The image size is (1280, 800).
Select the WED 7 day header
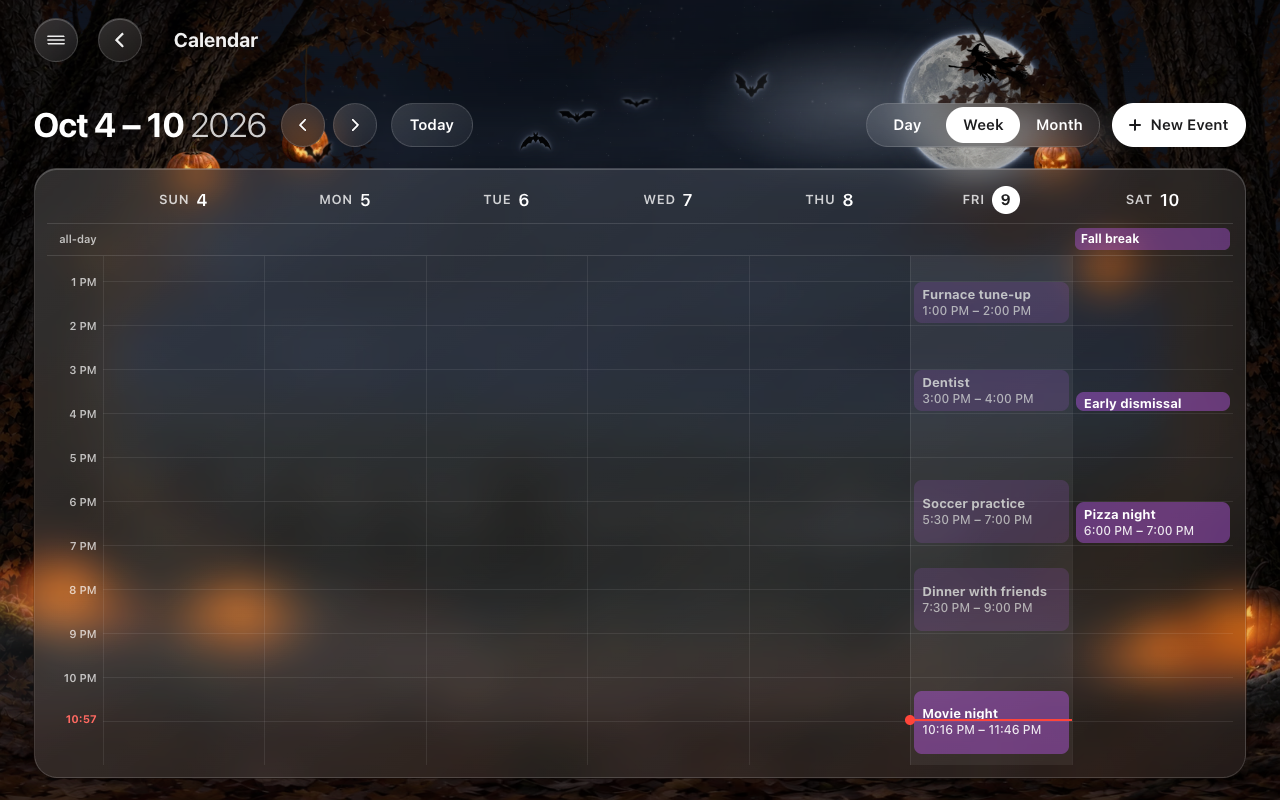pos(668,200)
